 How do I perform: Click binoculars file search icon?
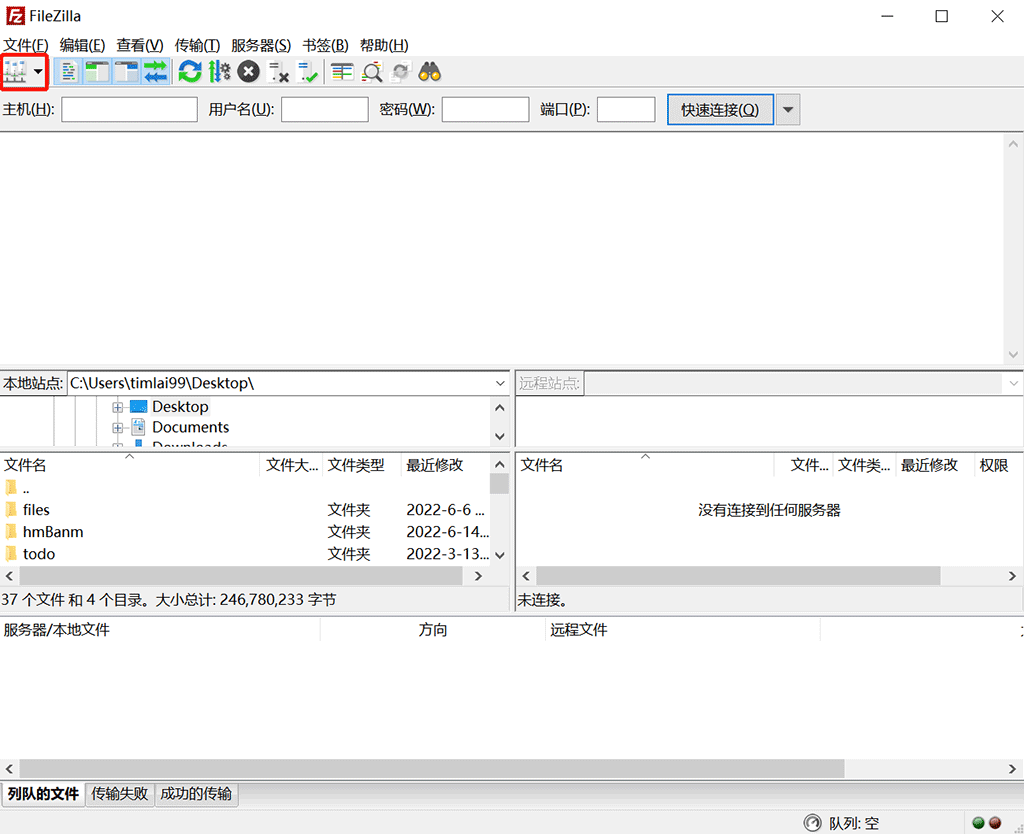click(x=430, y=72)
